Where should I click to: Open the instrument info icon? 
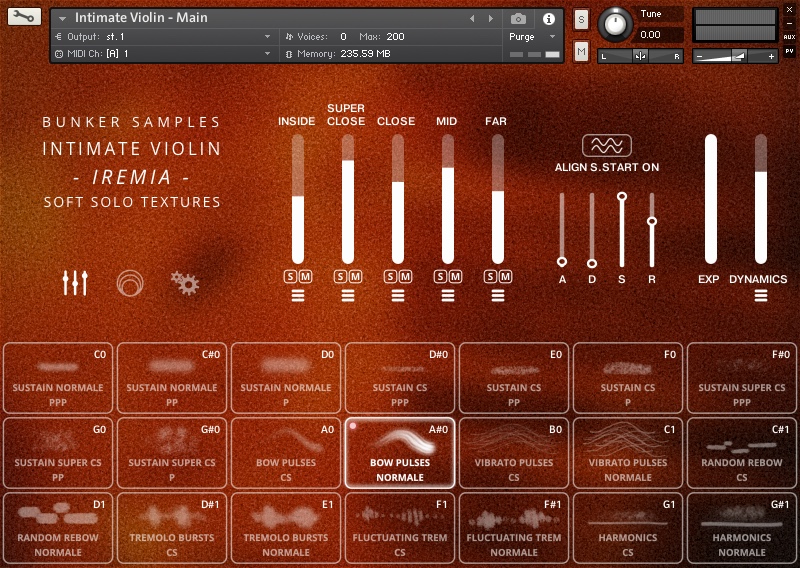pos(549,19)
